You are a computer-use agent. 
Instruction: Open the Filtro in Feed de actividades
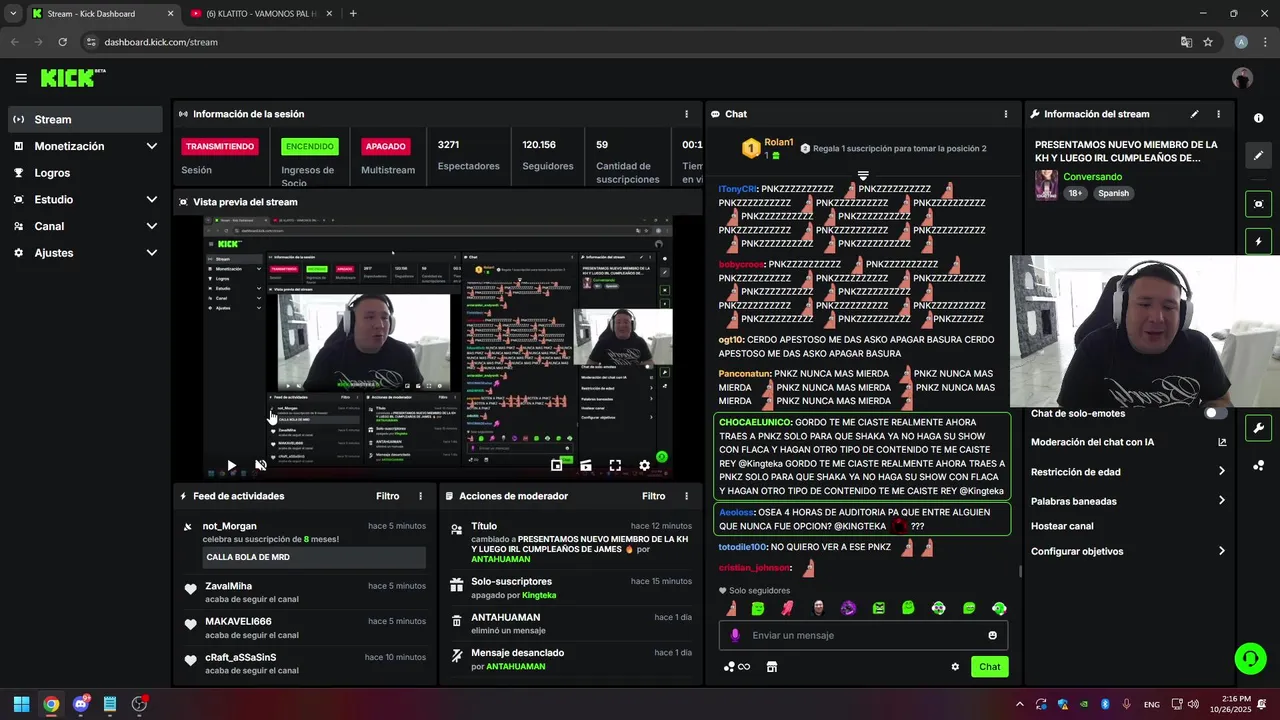387,496
